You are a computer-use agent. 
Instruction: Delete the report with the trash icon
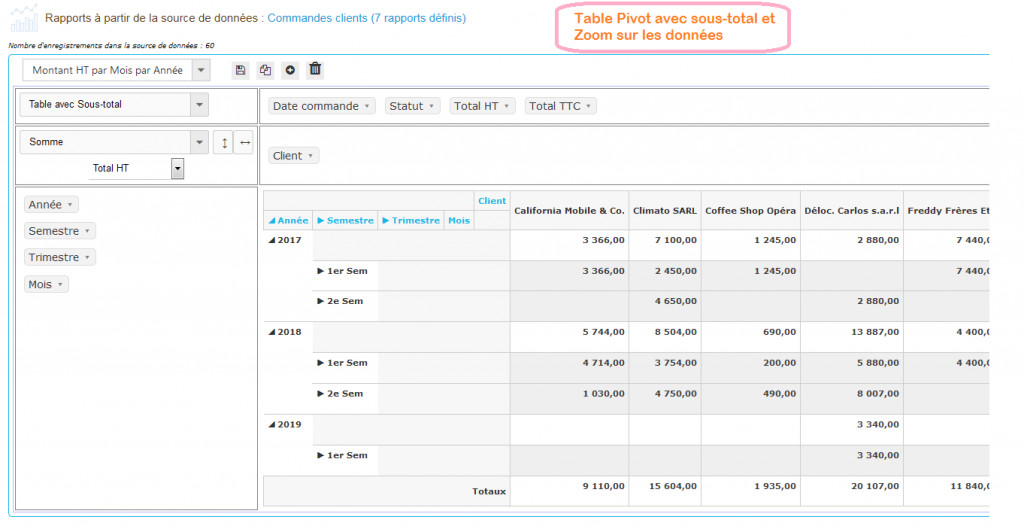[315, 70]
